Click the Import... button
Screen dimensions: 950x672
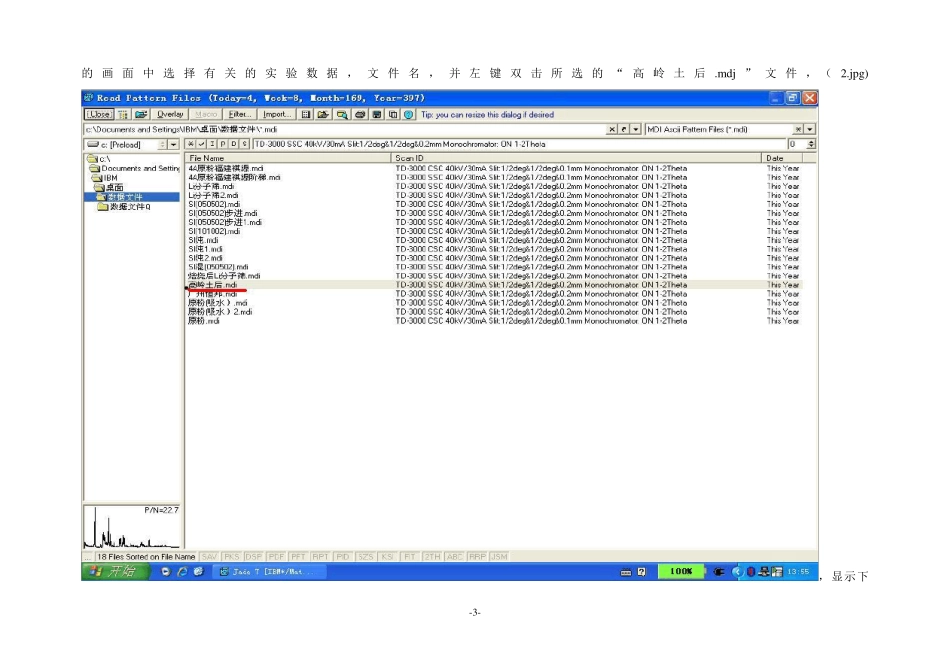click(x=277, y=115)
